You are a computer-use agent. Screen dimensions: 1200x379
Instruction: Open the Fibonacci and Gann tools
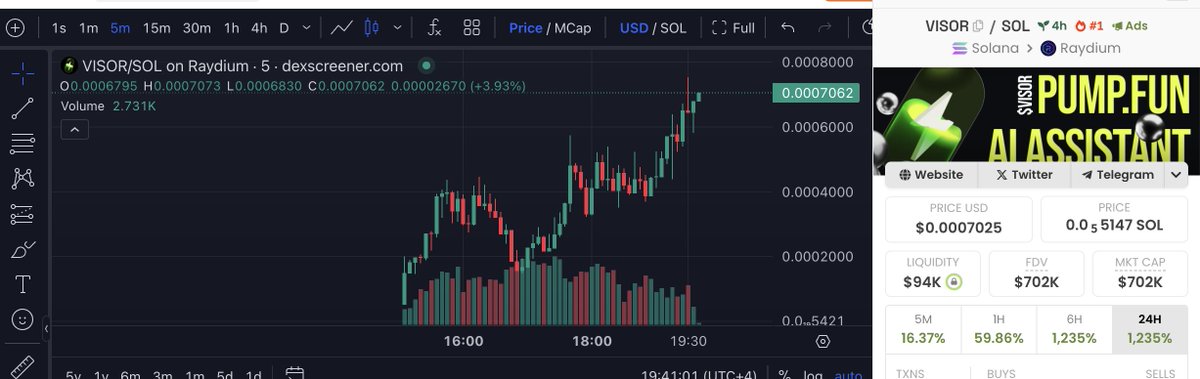coord(22,143)
